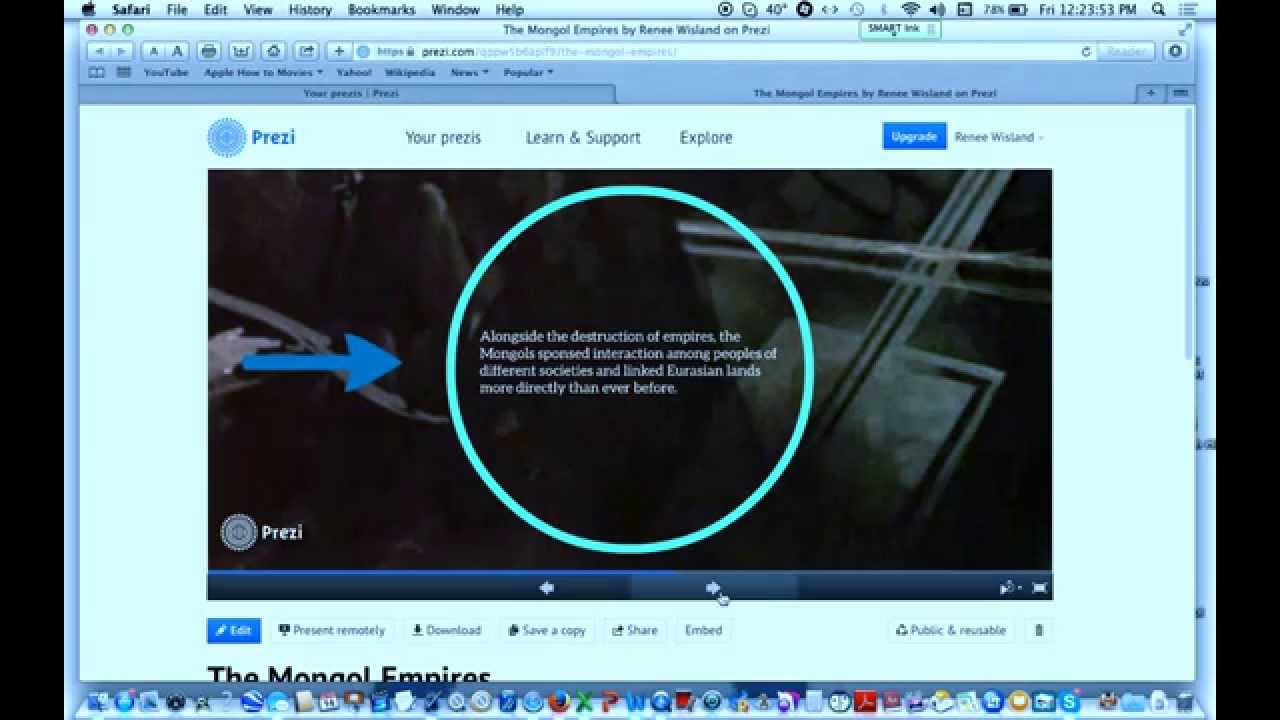Enter fullscreen mode in the prezi player
1280x720 pixels.
(1040, 588)
